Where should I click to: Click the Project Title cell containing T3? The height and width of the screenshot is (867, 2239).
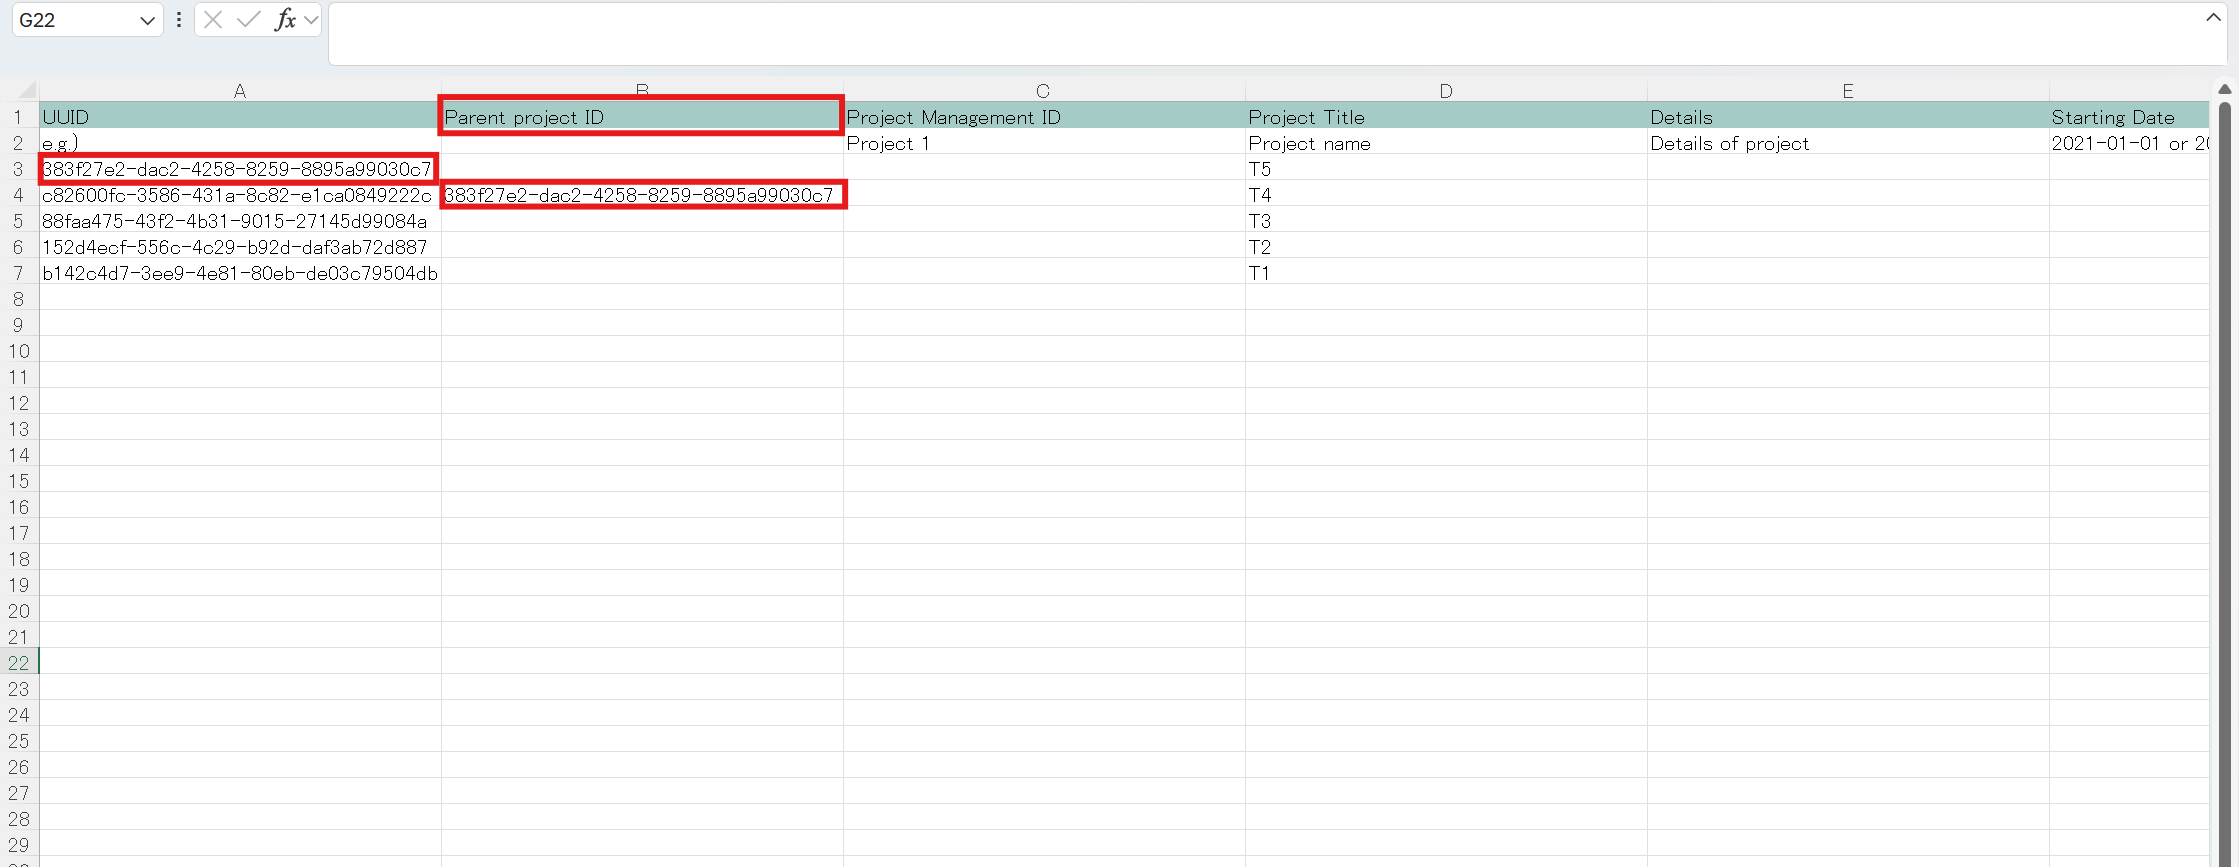tap(1445, 221)
